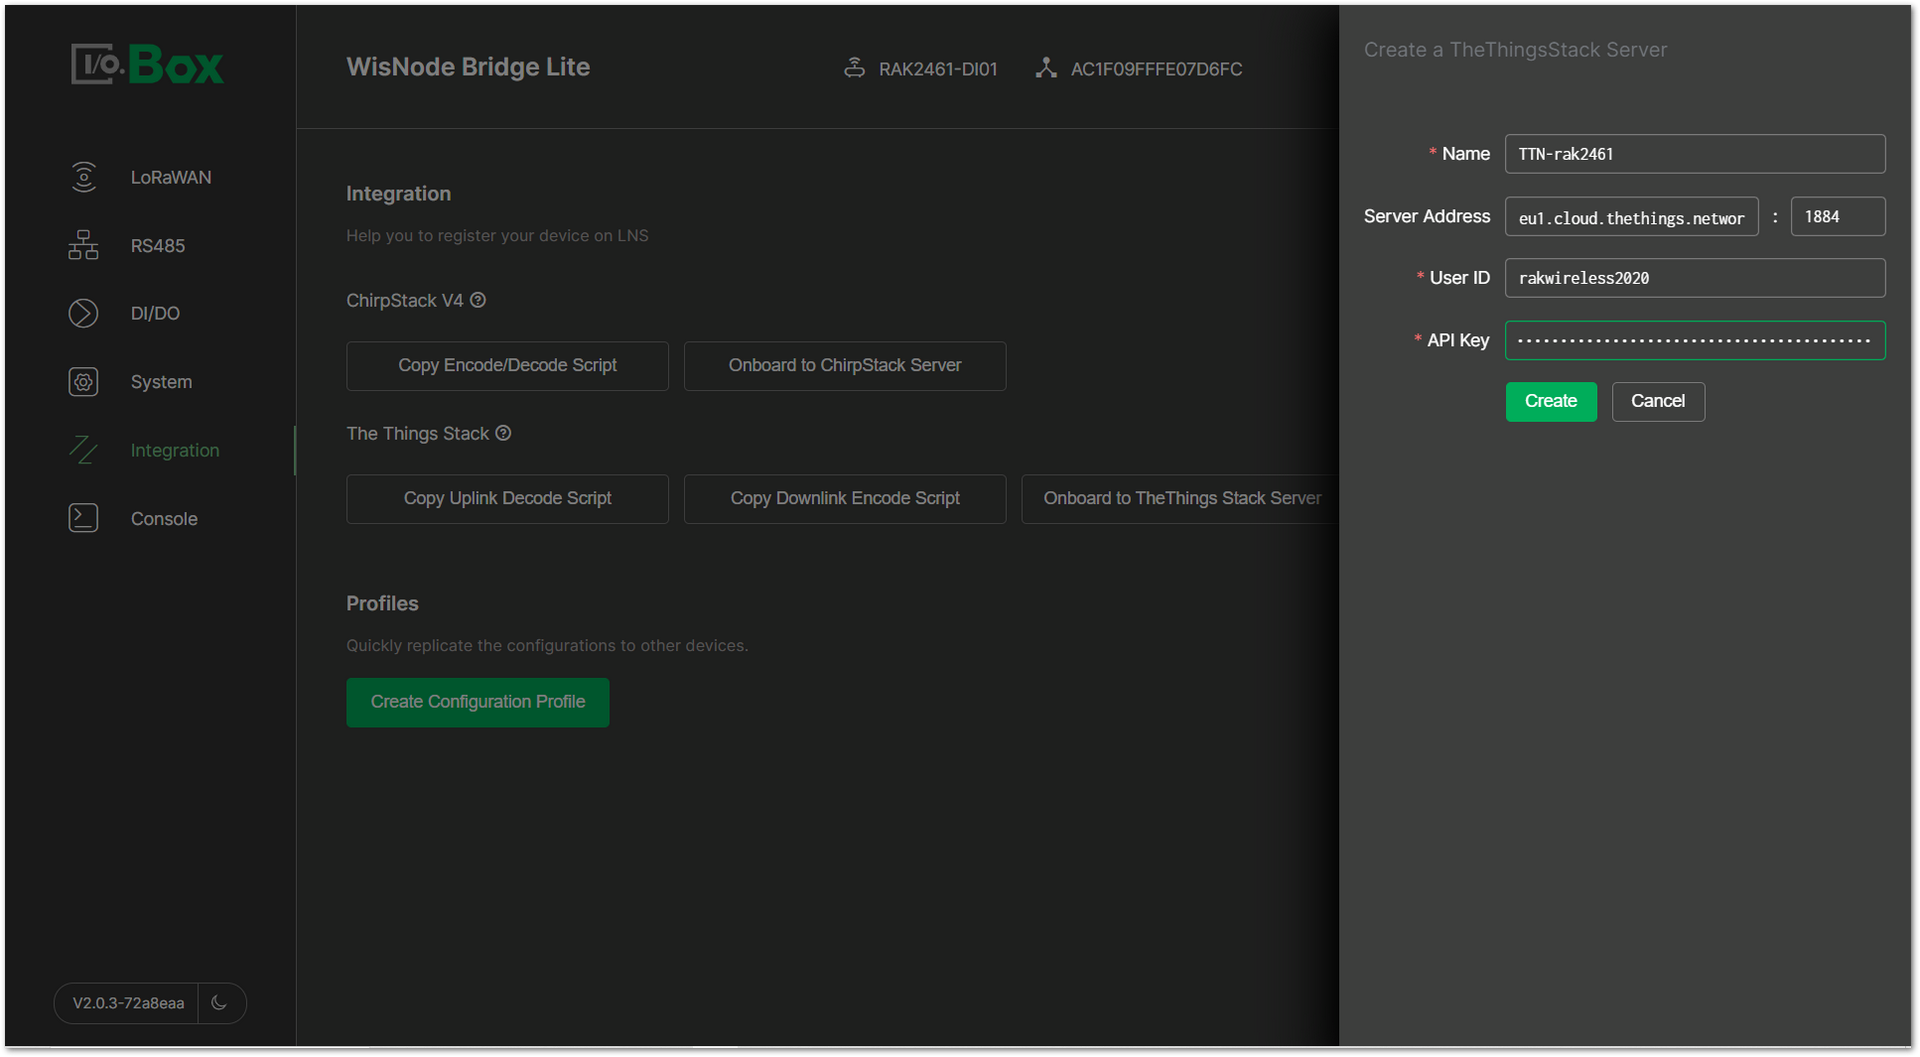Click the Integration section heading

pos(398,194)
